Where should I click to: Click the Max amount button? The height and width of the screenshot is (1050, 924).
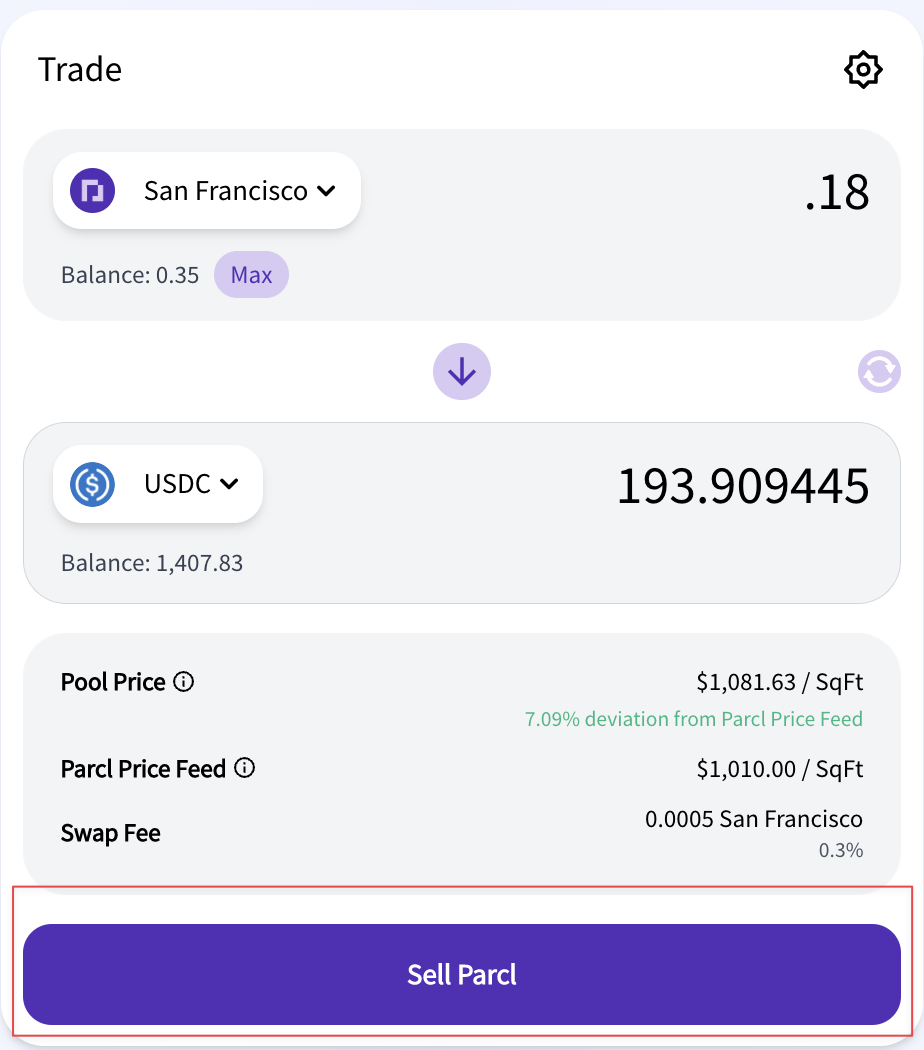[251, 275]
